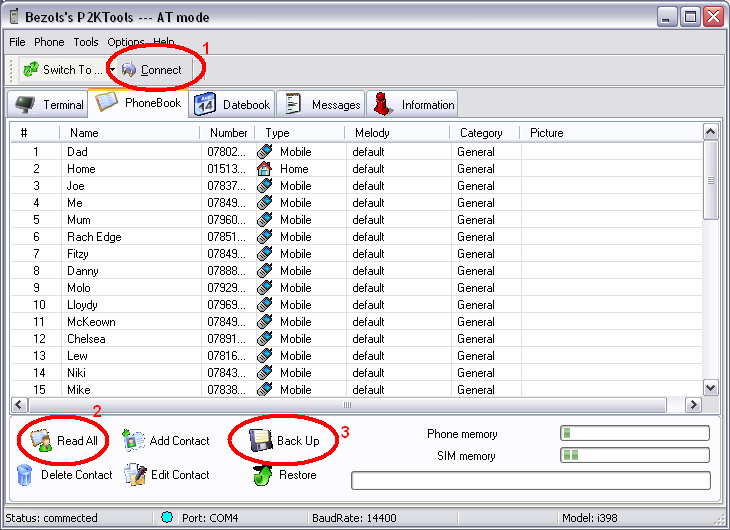This screenshot has height=530, width=730.
Task: Click the mobile icon in Rach Edge row
Action: 264,237
